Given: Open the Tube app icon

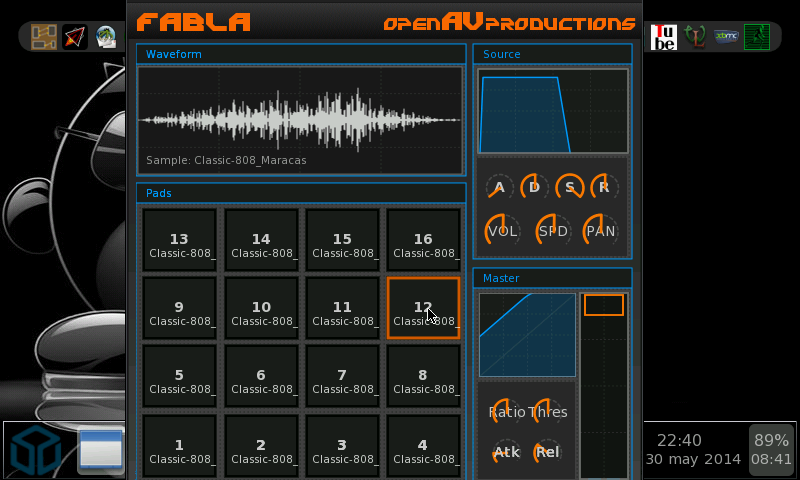Looking at the screenshot, I should [664, 37].
